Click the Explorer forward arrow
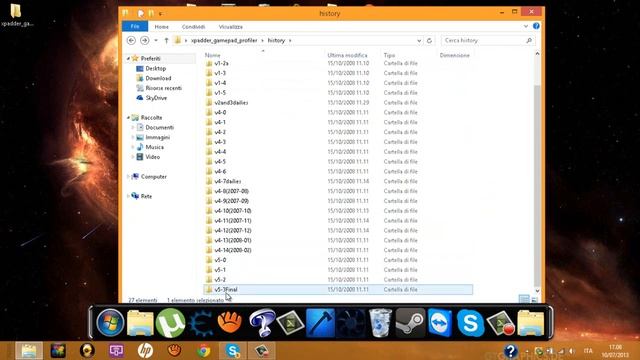Viewport: 640px width, 360px height. [144, 40]
